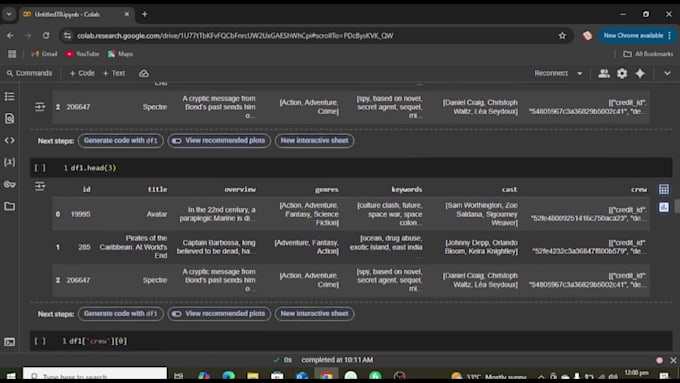Dismiss the status bar with X
The width and height of the screenshot is (680, 383).
click(673, 360)
